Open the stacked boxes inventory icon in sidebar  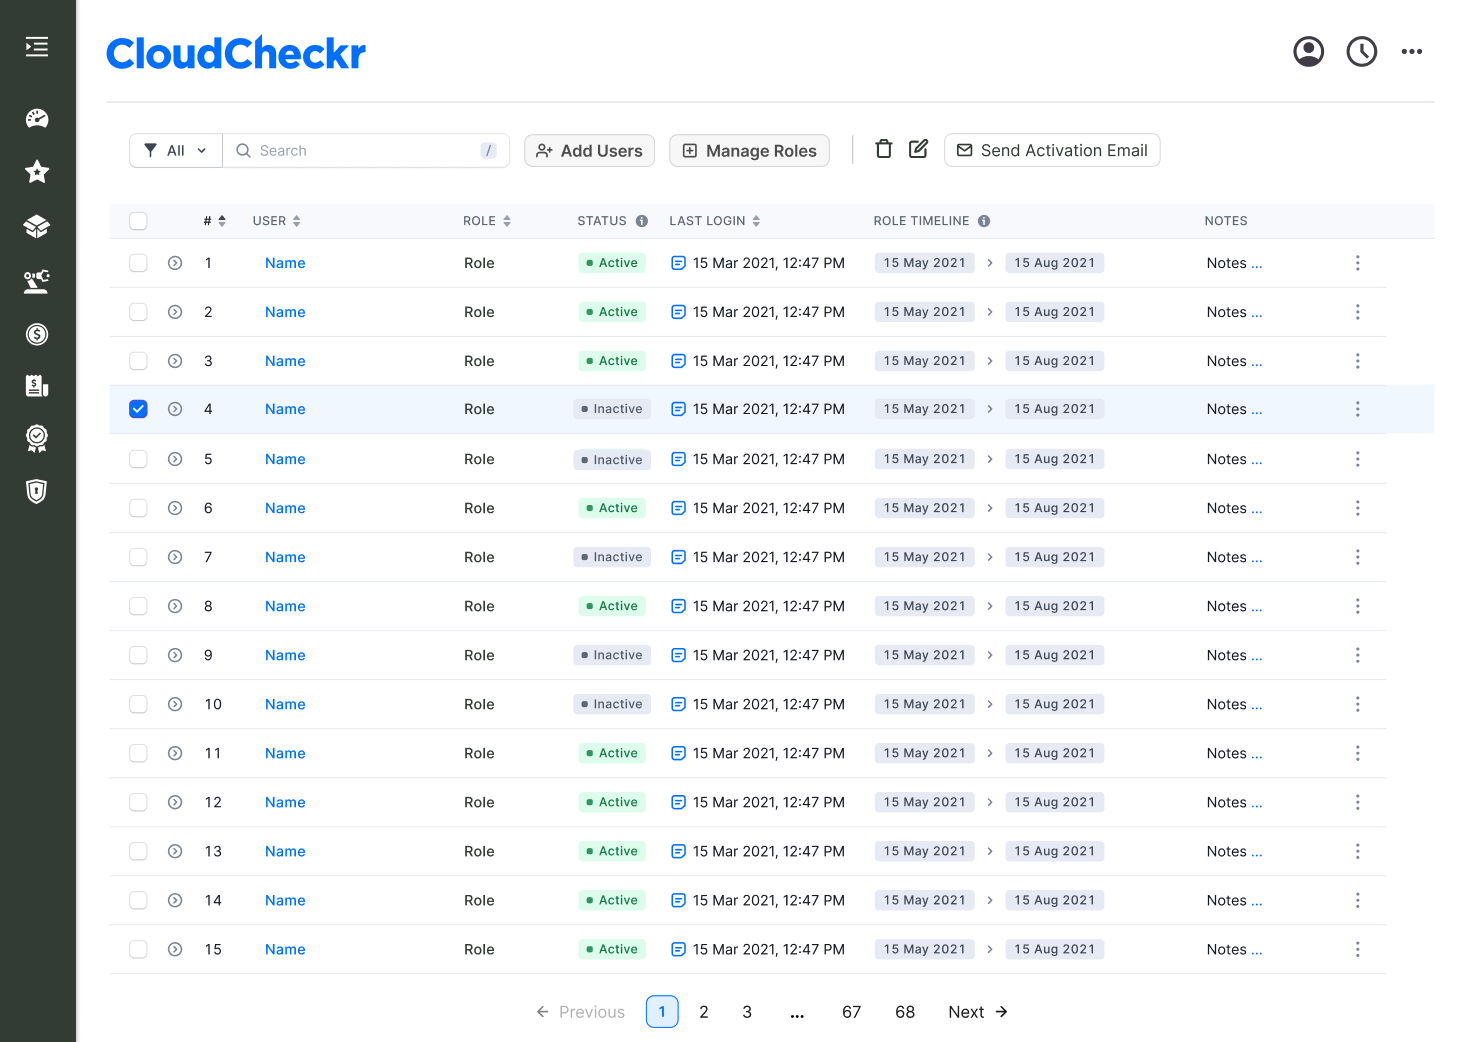pyautogui.click(x=37, y=226)
